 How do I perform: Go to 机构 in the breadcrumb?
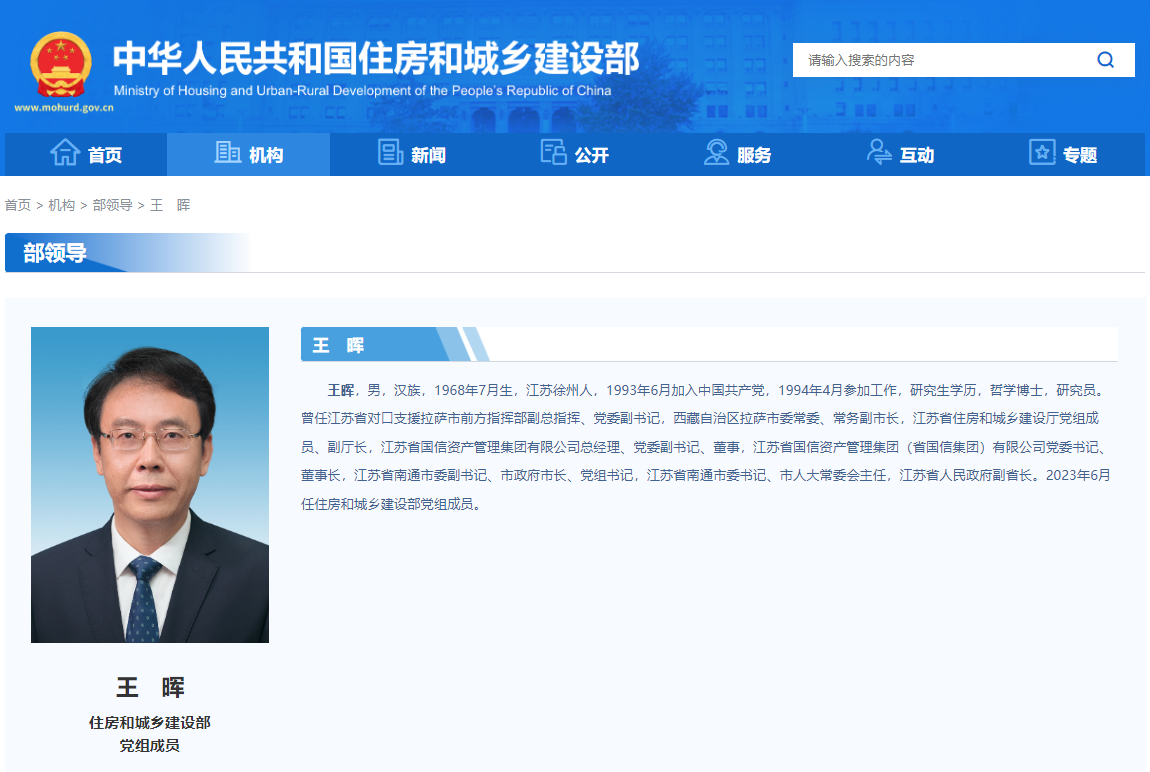pos(62,205)
